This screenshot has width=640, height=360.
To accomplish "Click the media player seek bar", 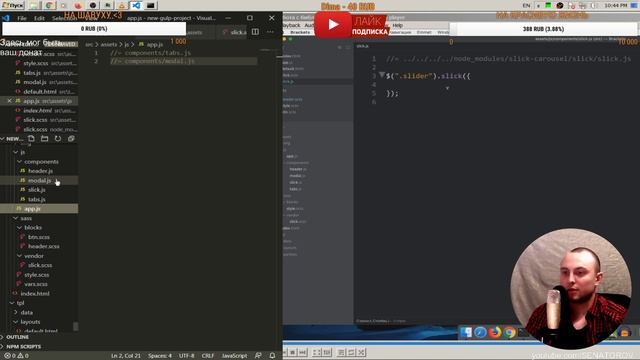I will [461, 342].
